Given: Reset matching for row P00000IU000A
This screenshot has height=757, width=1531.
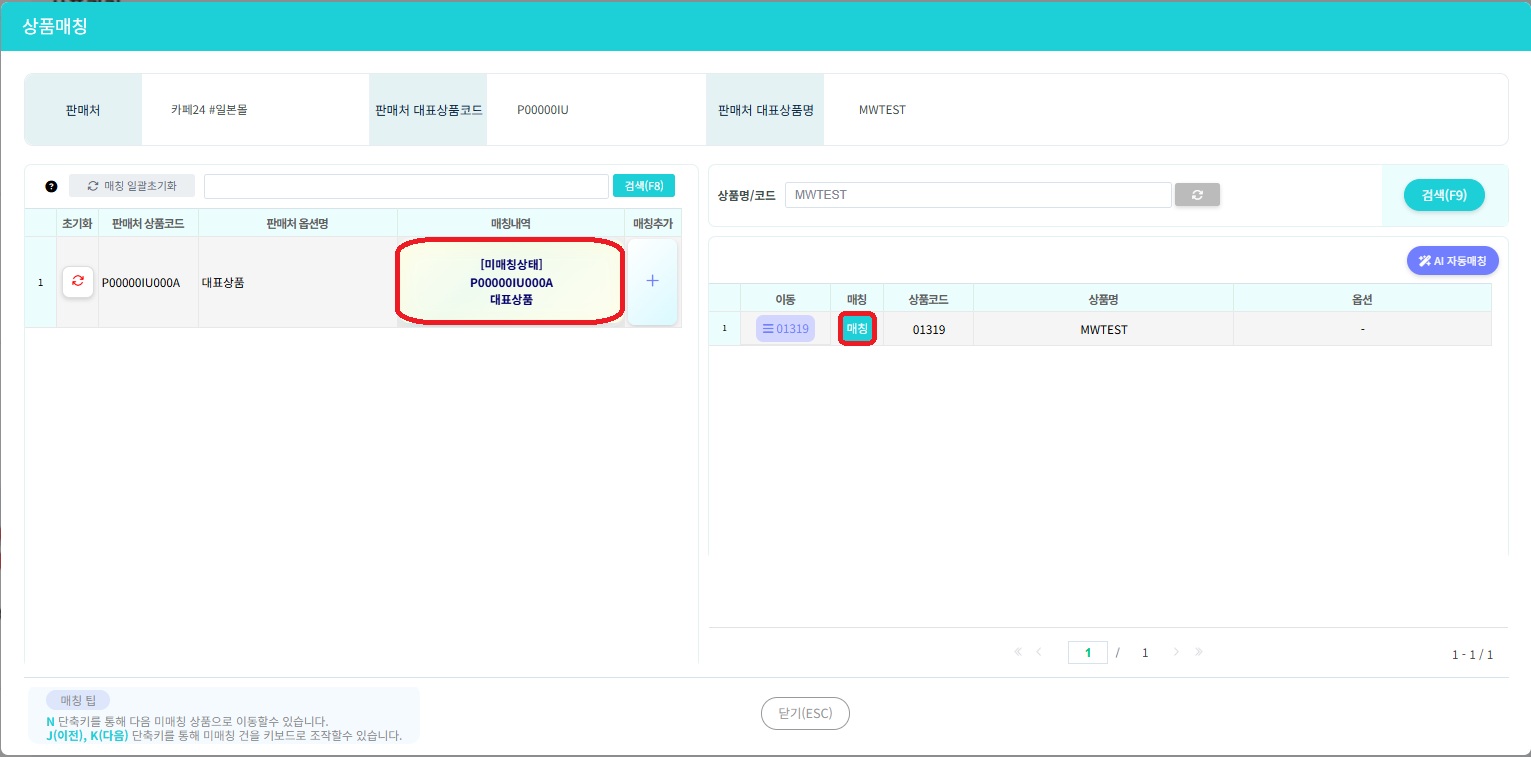Looking at the screenshot, I should coord(78,282).
